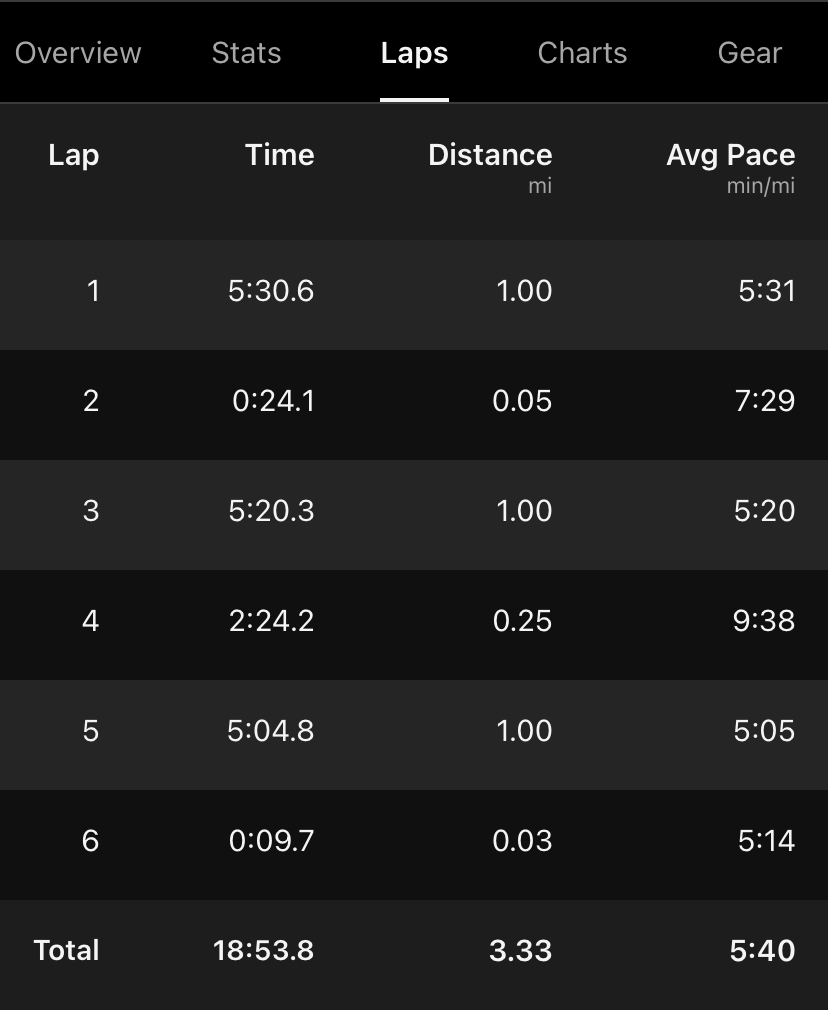This screenshot has width=828, height=1010.
Task: Tap the 0.05 distance in lap 2
Action: tap(522, 401)
